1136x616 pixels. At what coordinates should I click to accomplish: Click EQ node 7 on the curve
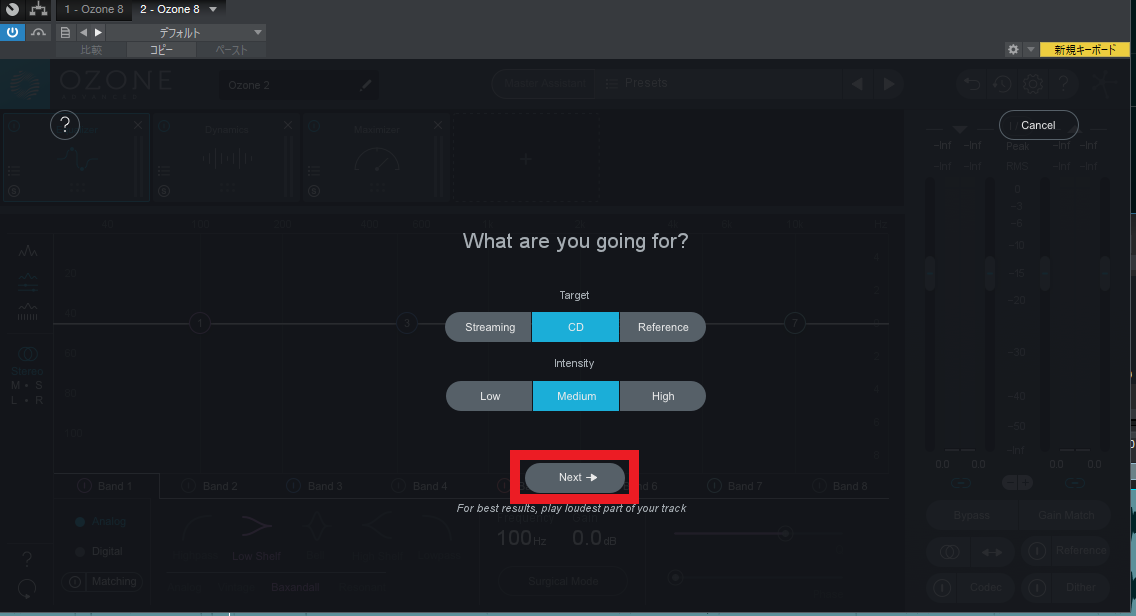tap(795, 323)
